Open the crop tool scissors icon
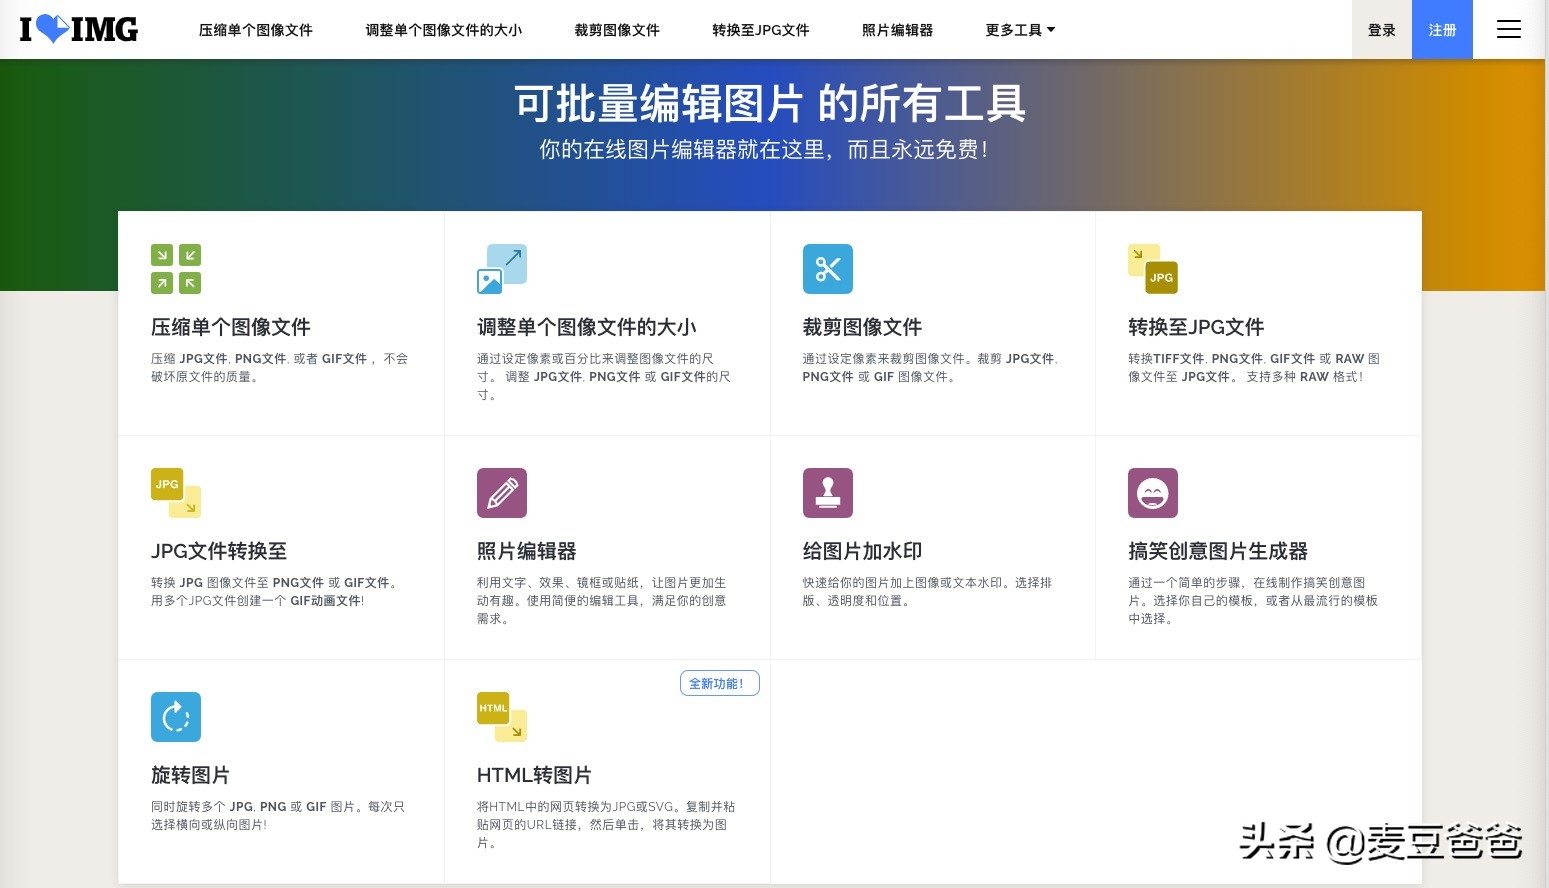 coord(827,268)
